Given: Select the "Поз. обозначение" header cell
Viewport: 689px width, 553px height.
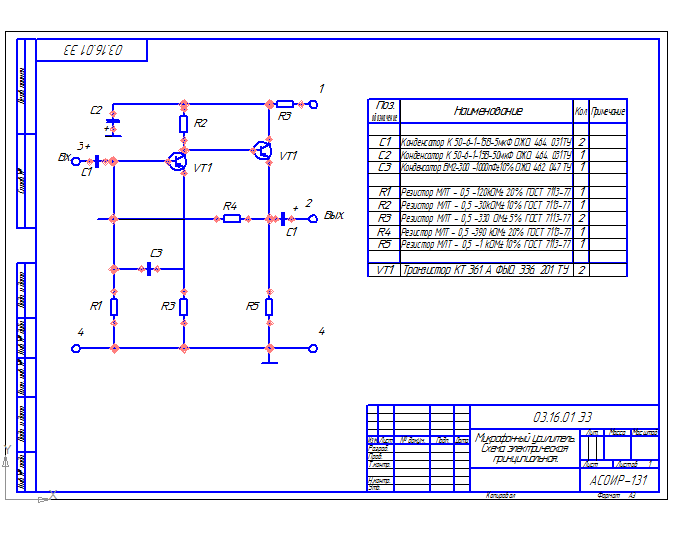Looking at the screenshot, I should [384, 111].
